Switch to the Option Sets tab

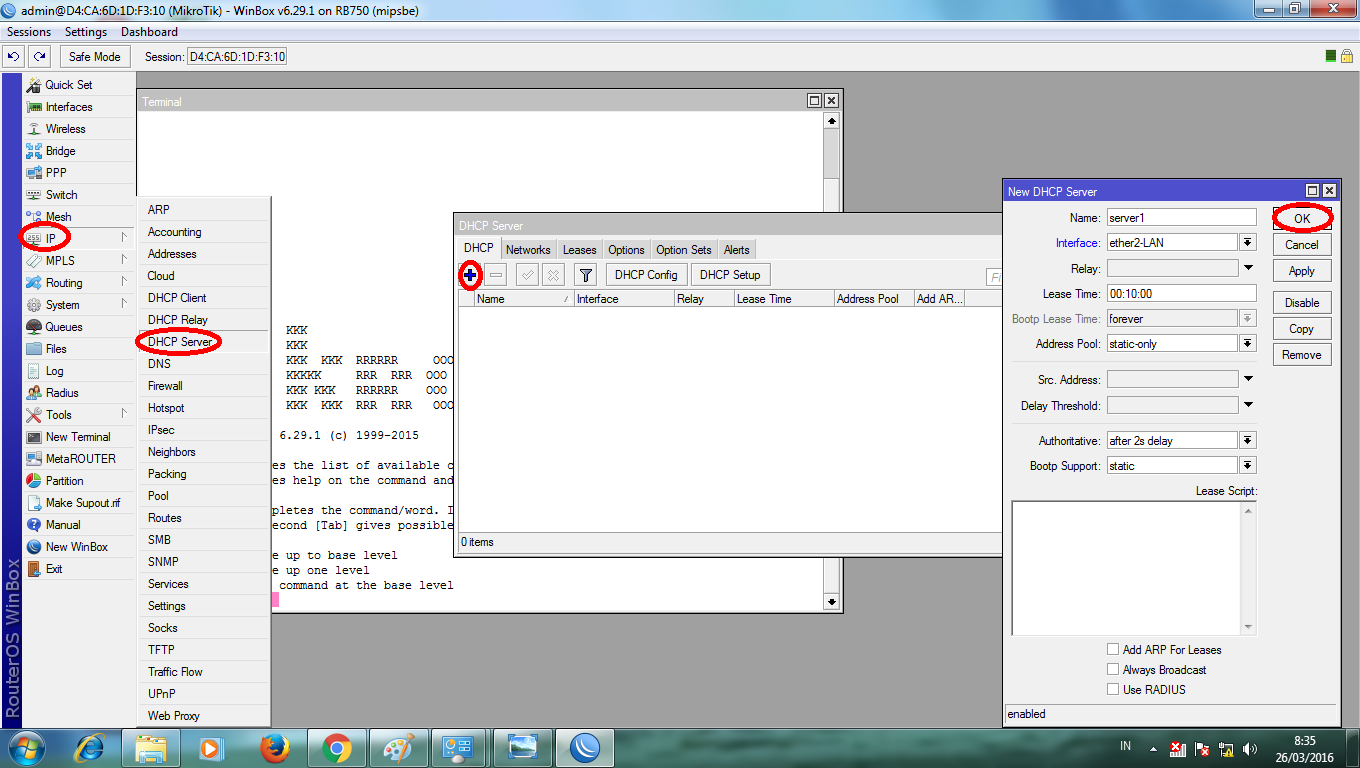coord(684,249)
